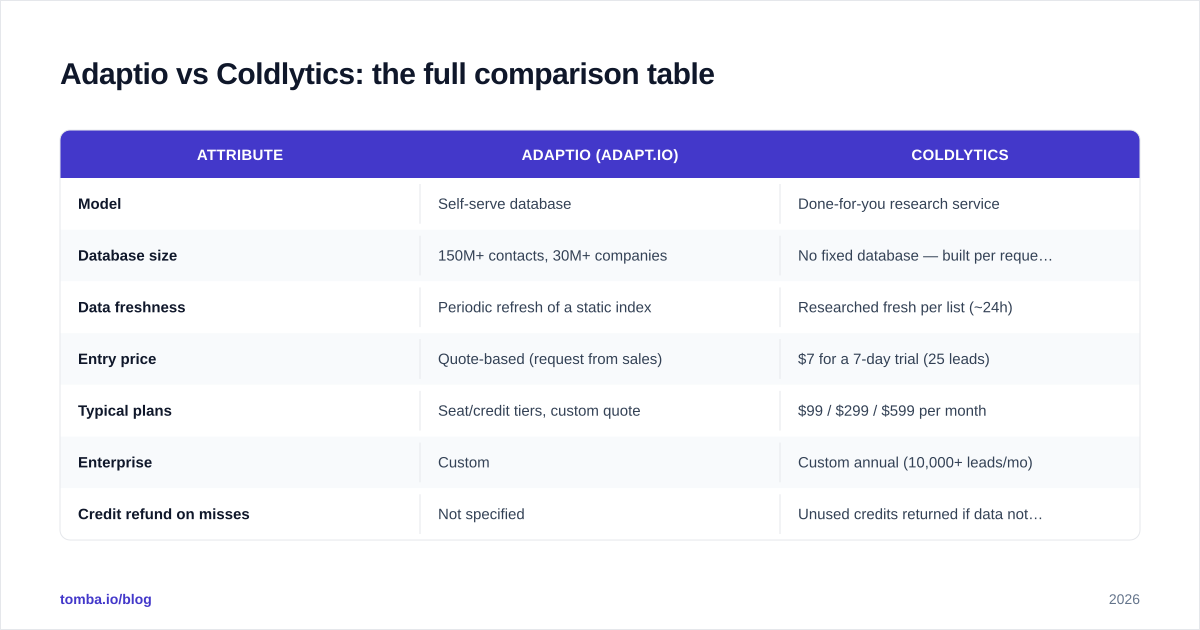Click the 'Not specified' cell
The height and width of the screenshot is (630, 1200).
coord(600,514)
